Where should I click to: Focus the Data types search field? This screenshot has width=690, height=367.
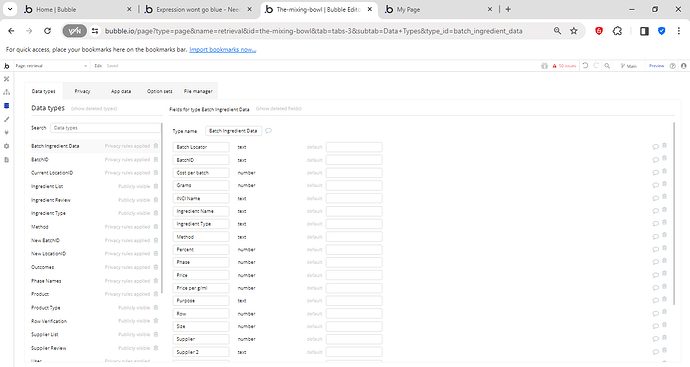click(x=106, y=128)
